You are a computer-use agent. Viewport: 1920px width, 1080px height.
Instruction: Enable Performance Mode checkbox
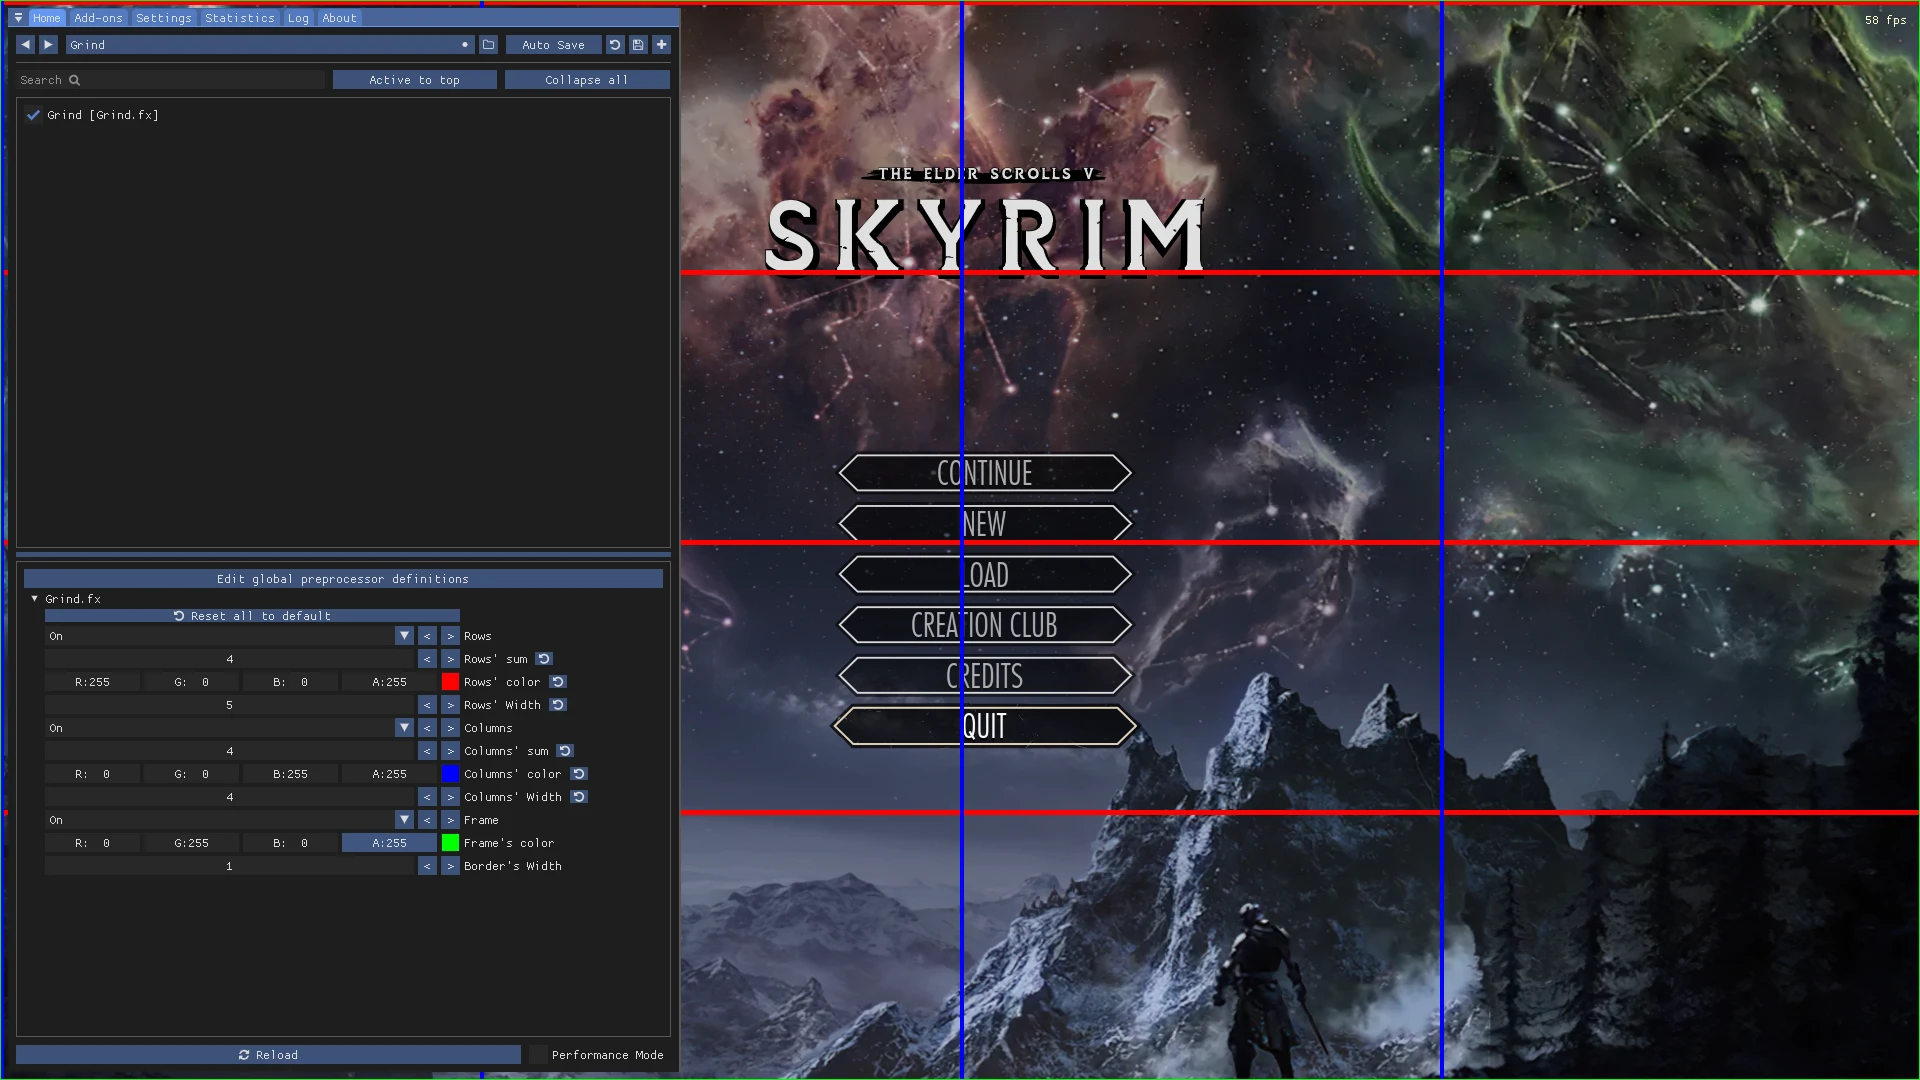point(538,1055)
